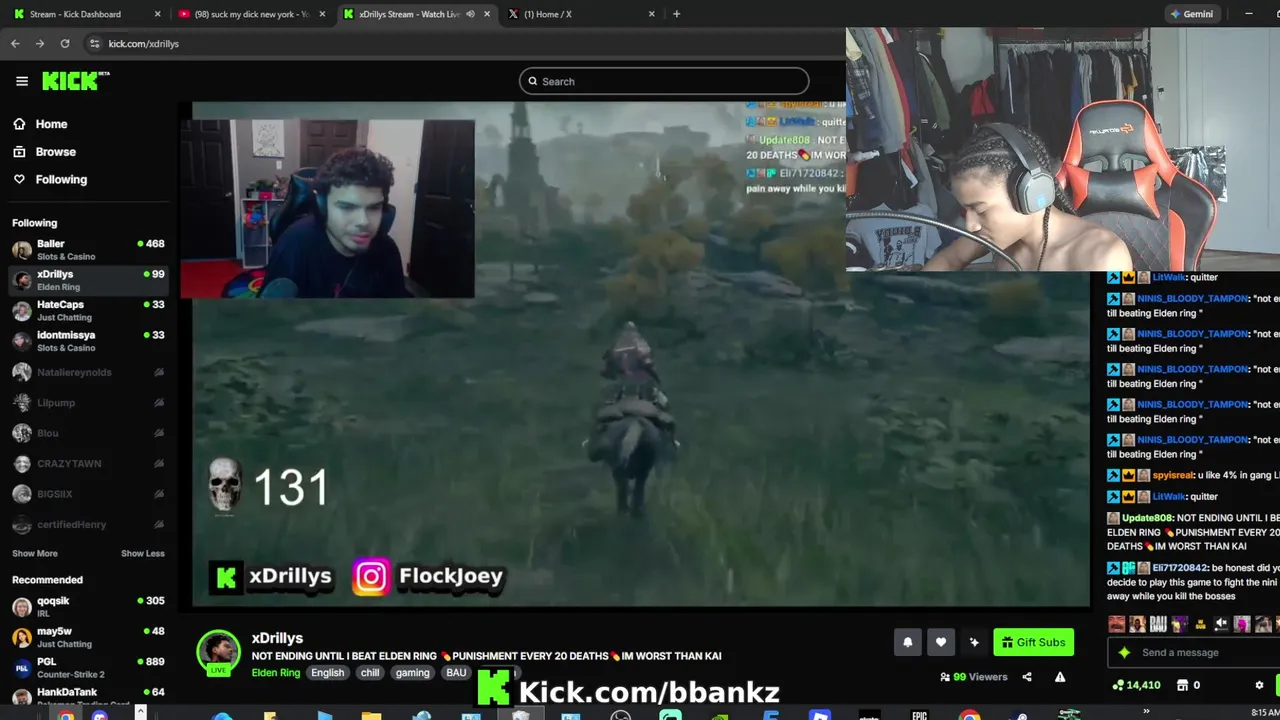
Task: Open recommended channel qoqsik
Action: point(88,607)
